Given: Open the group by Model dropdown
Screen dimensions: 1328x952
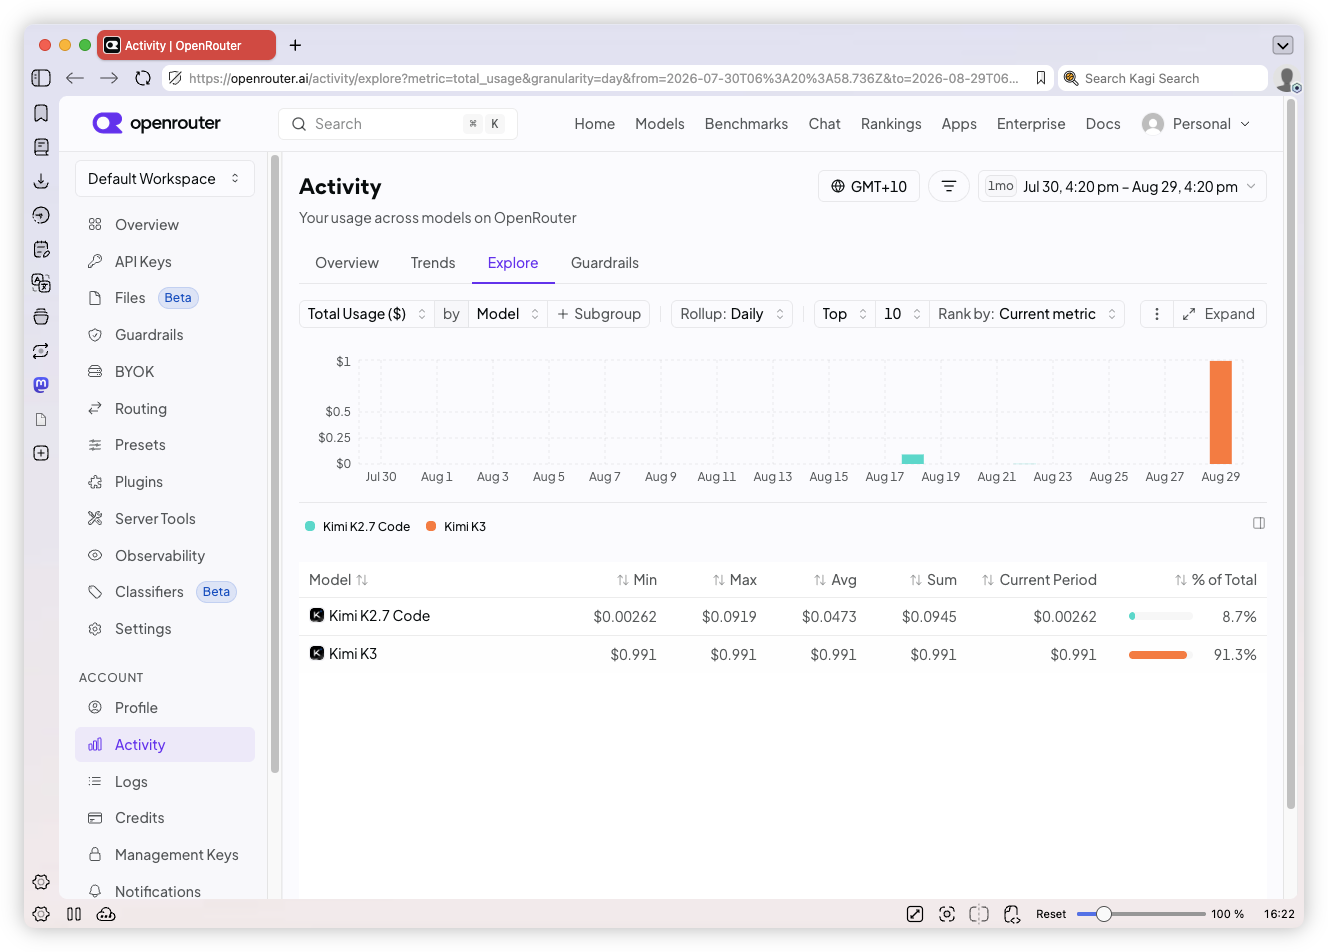Looking at the screenshot, I should (508, 314).
